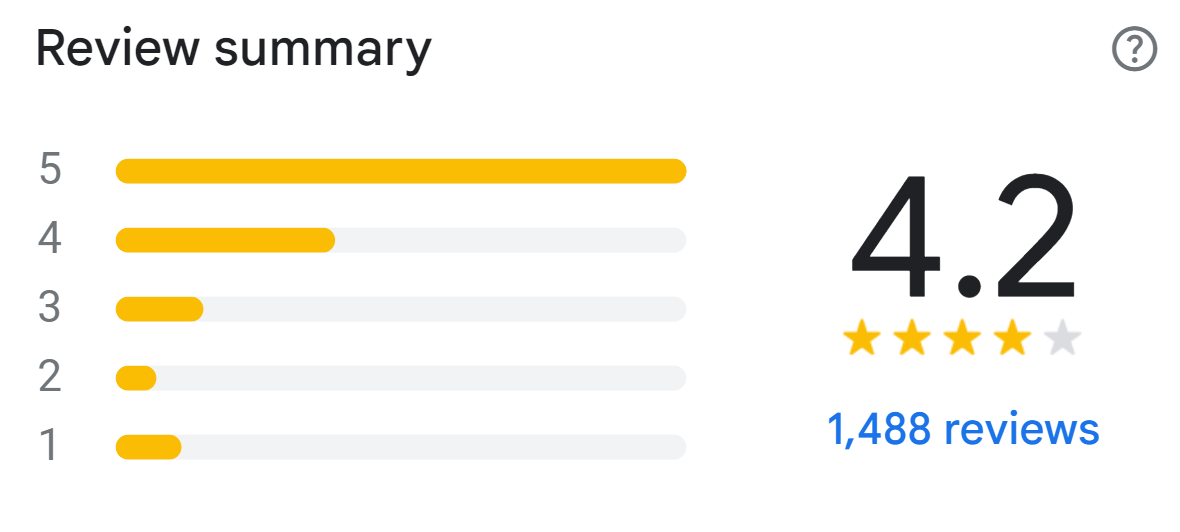Select the 5-star rating bar
This screenshot has height=532, width=1180.
[x=400, y=171]
